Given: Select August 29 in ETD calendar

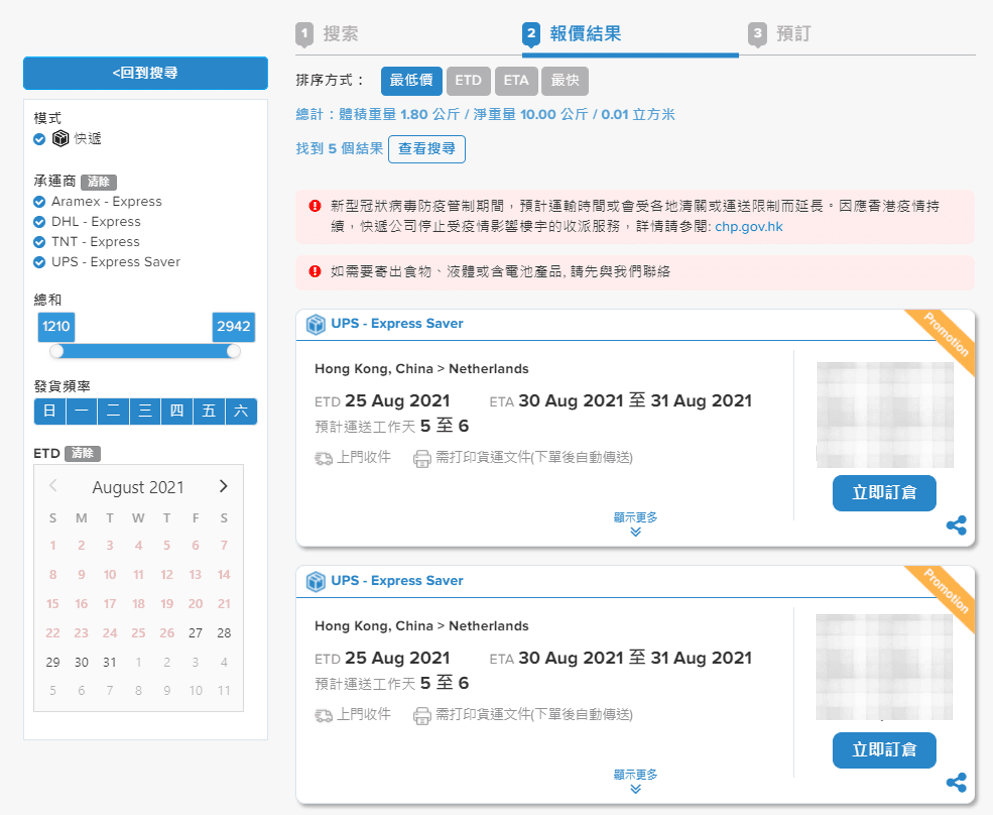Looking at the screenshot, I should pos(53,662).
